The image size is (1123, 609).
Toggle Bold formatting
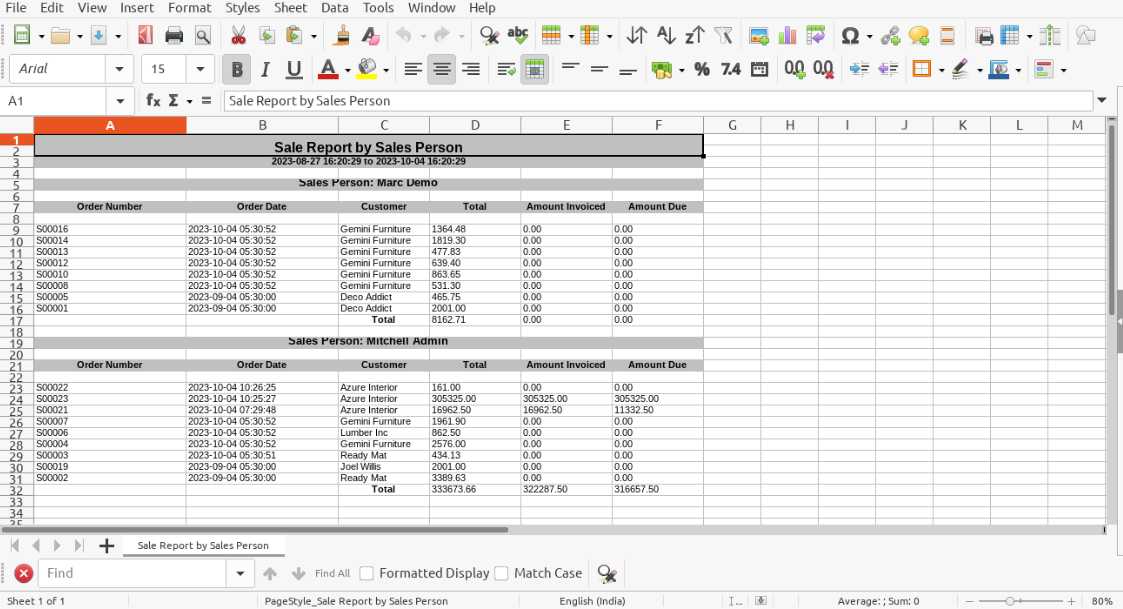236,69
